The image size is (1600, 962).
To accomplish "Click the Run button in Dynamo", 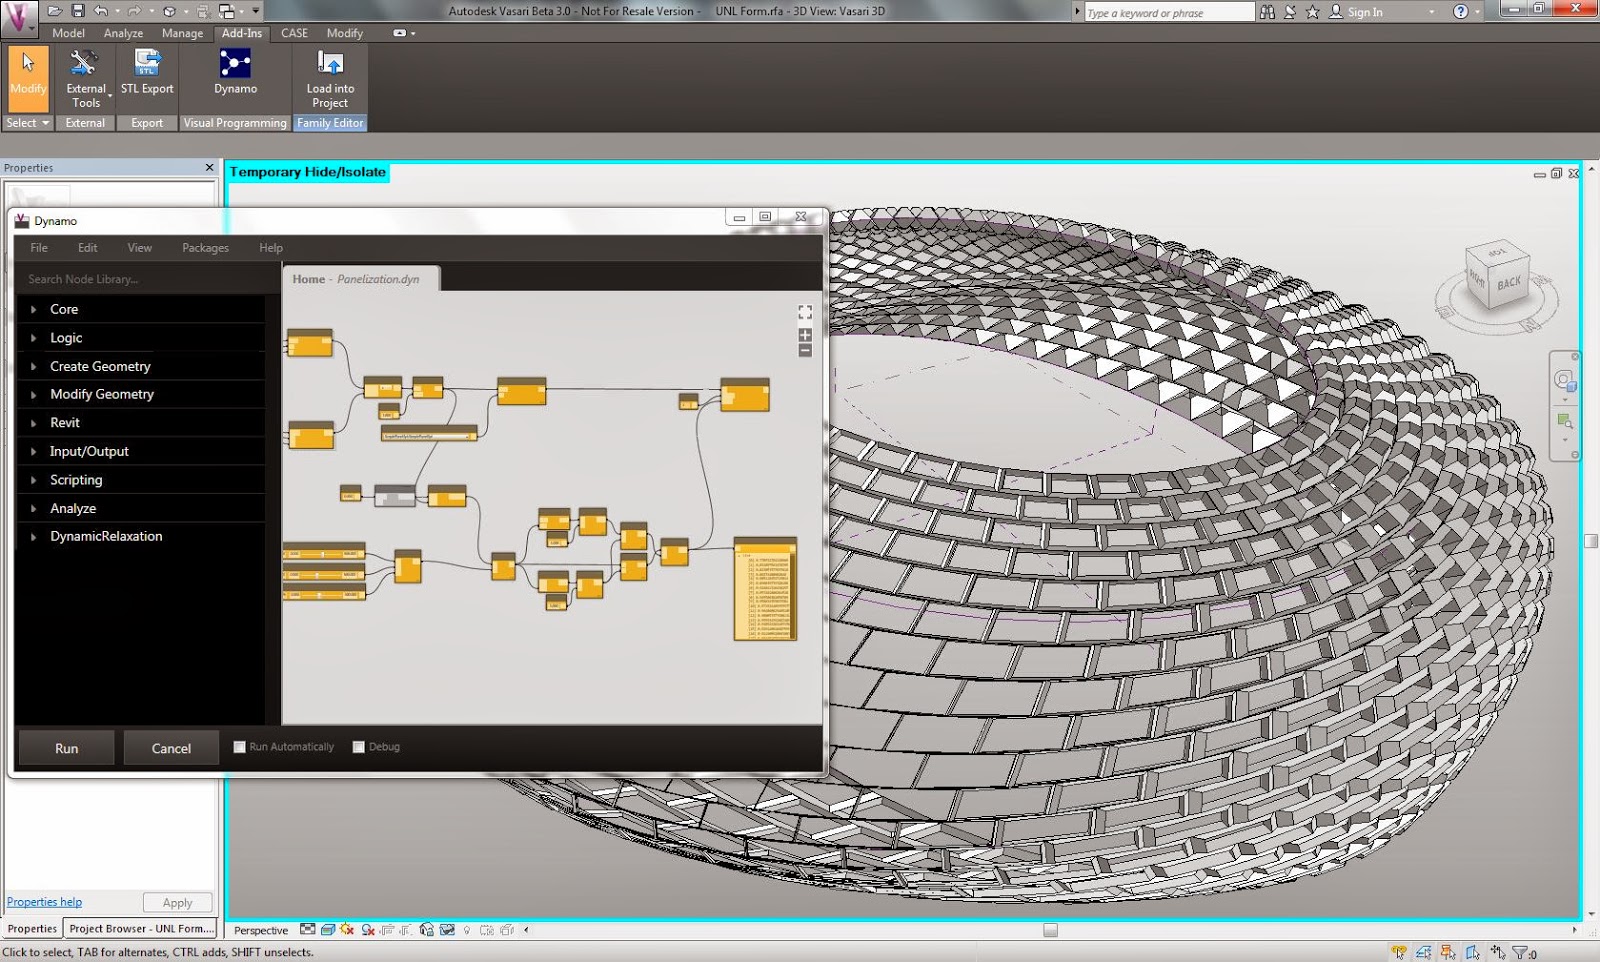I will click(x=66, y=748).
